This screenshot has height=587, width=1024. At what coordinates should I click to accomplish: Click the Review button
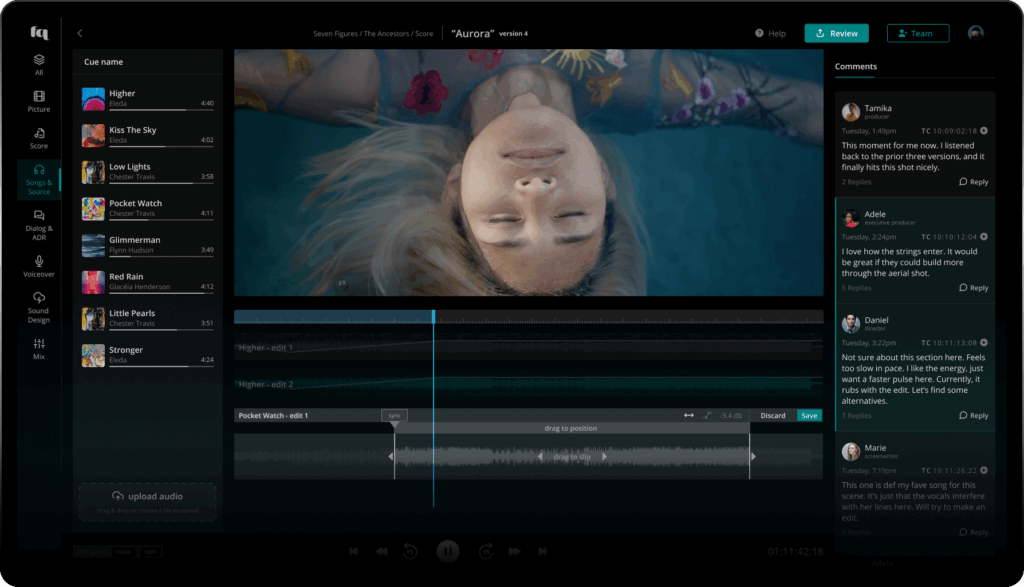pyautogui.click(x=836, y=33)
